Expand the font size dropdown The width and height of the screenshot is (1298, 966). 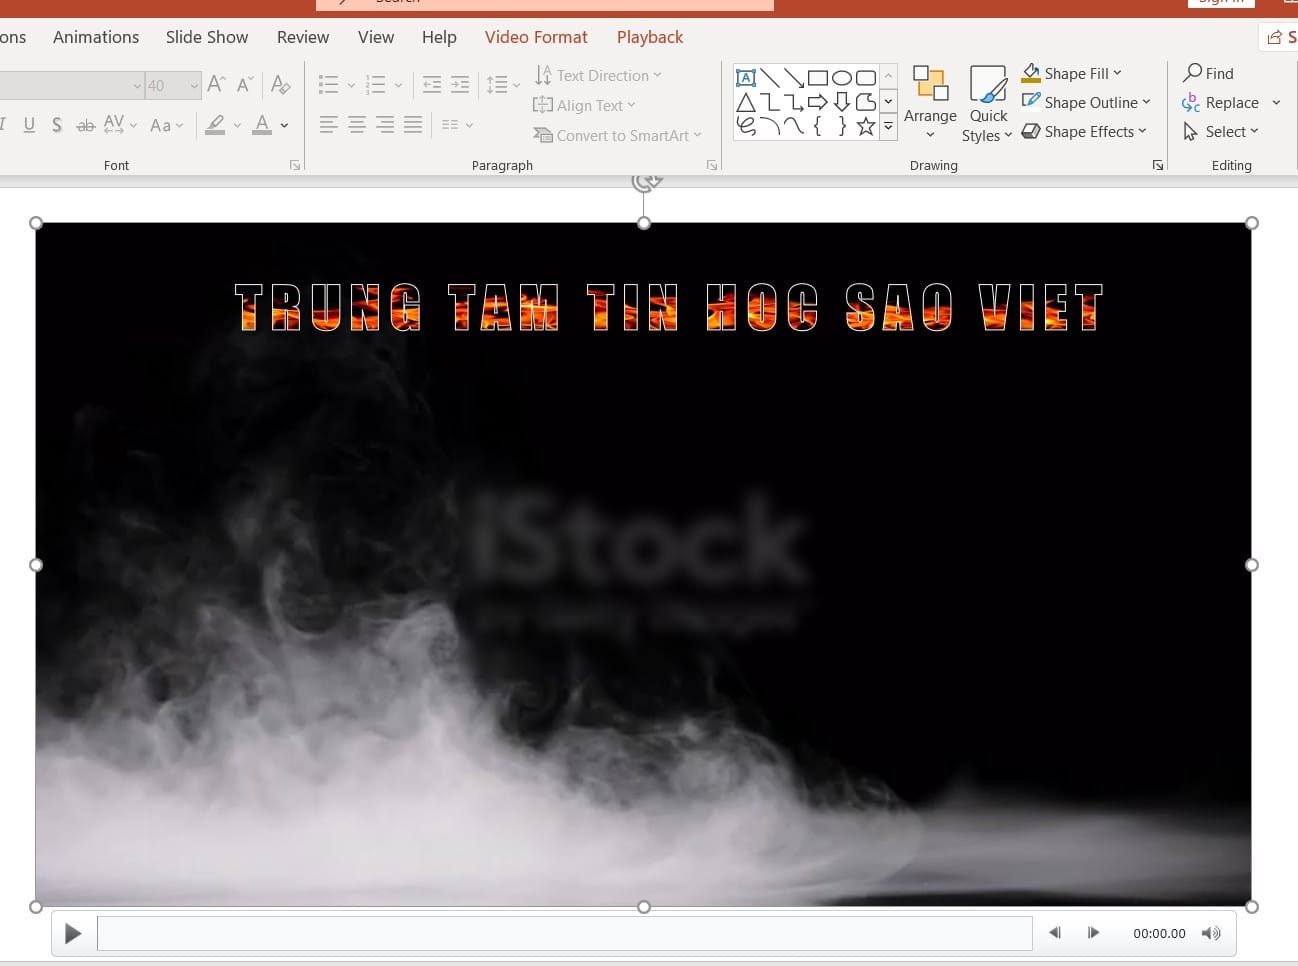(194, 86)
